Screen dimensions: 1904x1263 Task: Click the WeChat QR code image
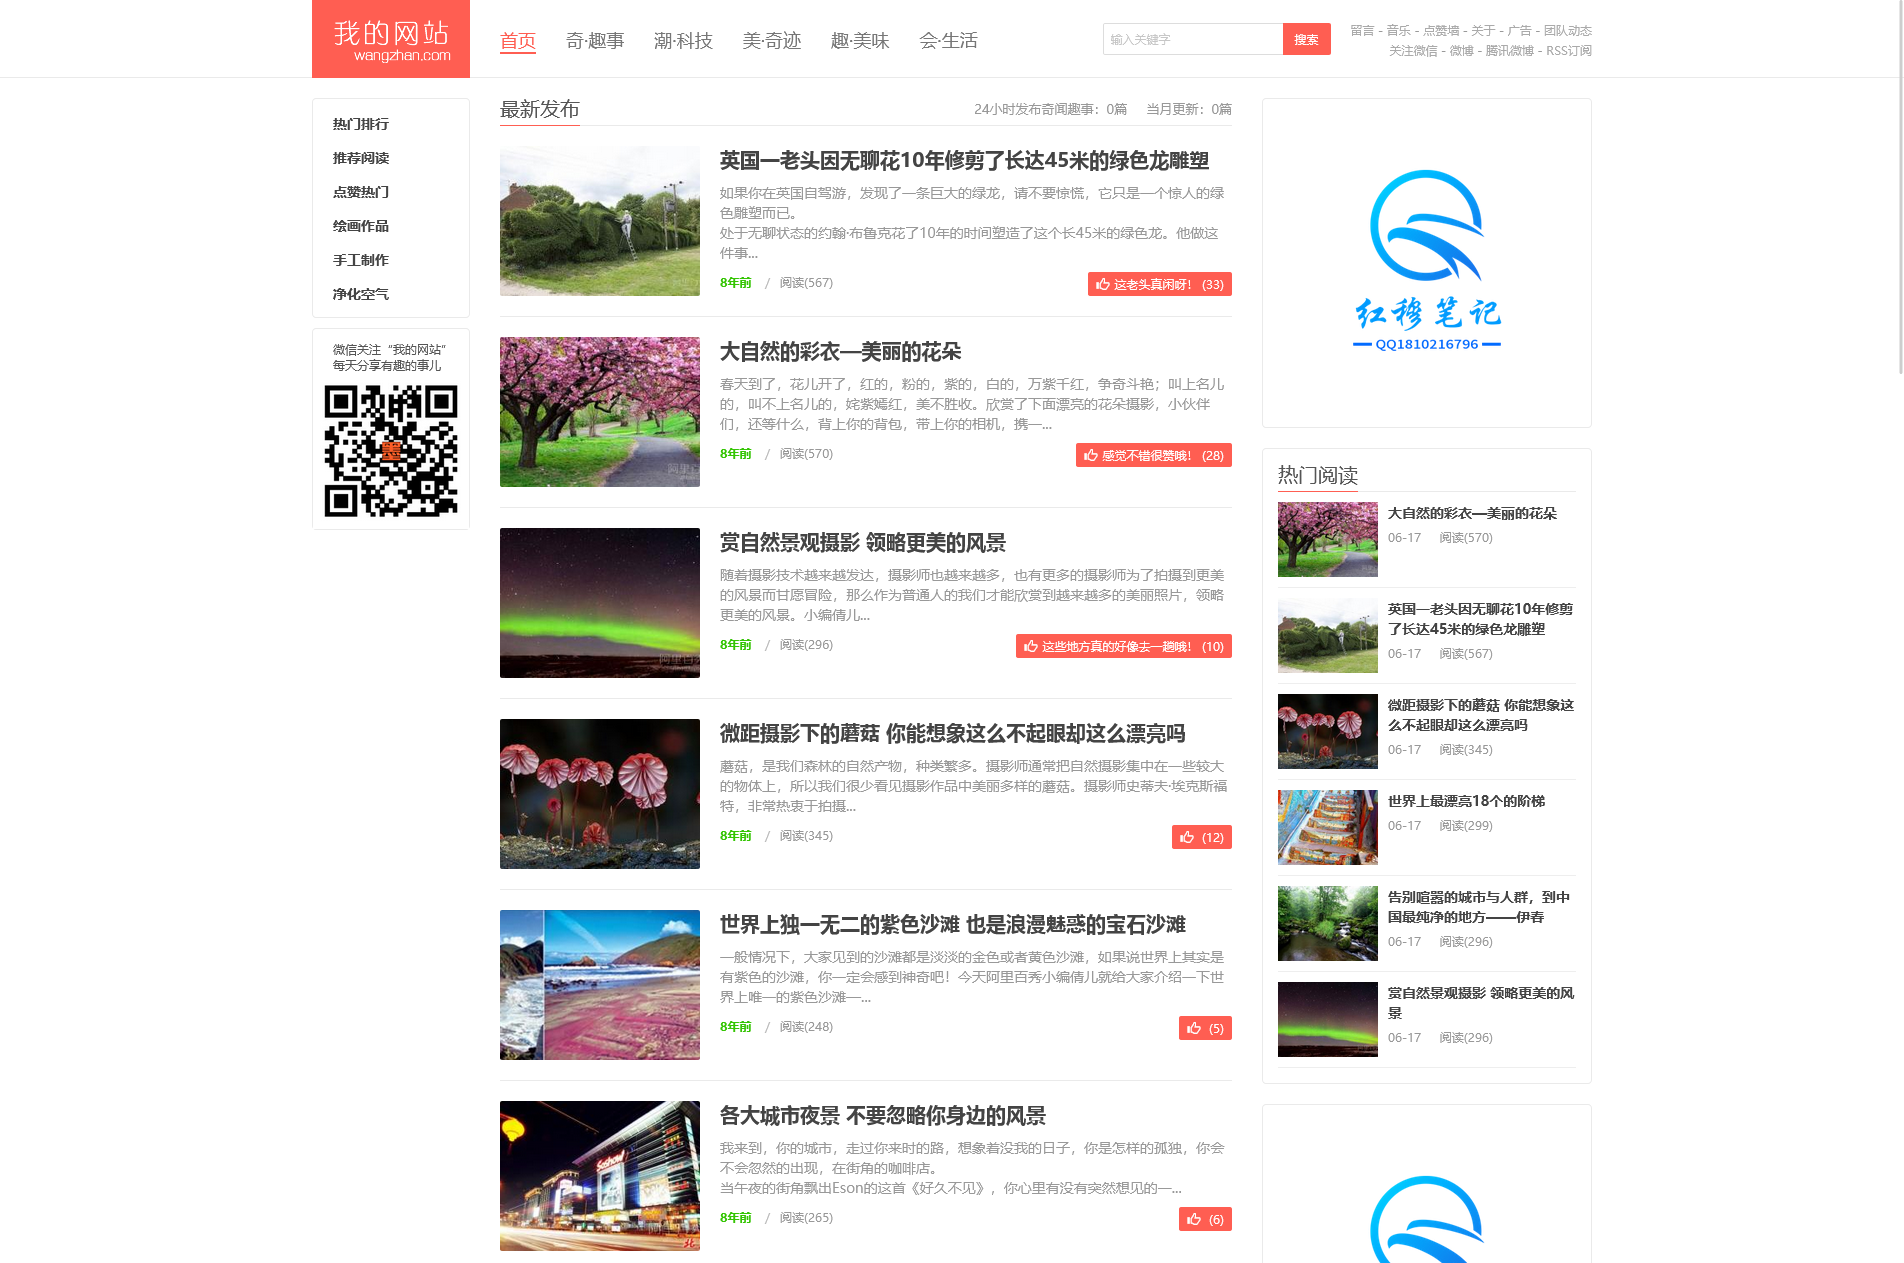coord(389,451)
